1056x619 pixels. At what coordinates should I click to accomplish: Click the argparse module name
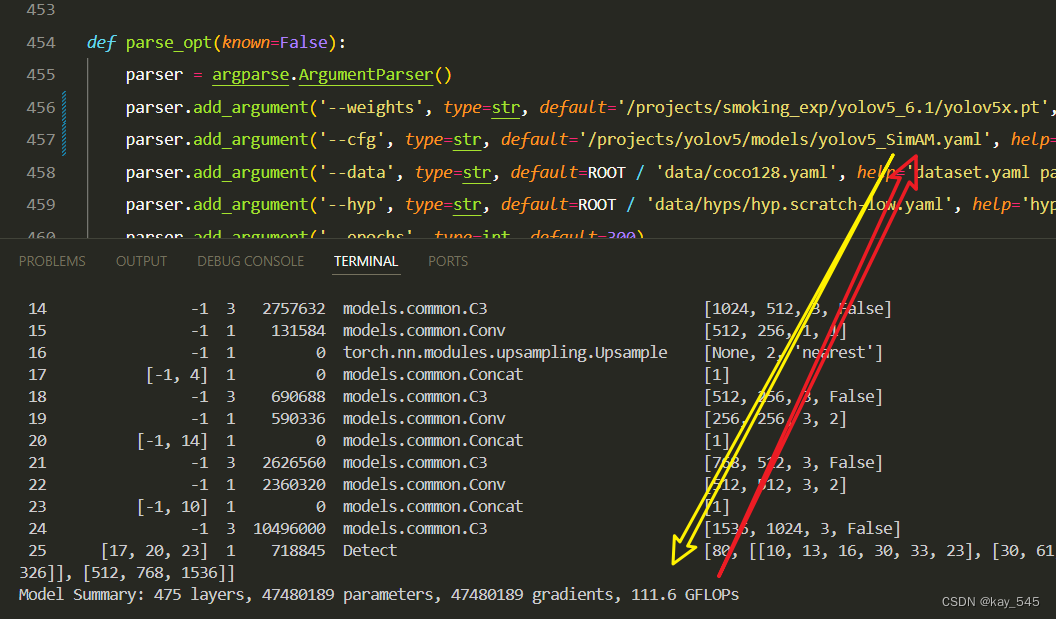click(x=251, y=75)
